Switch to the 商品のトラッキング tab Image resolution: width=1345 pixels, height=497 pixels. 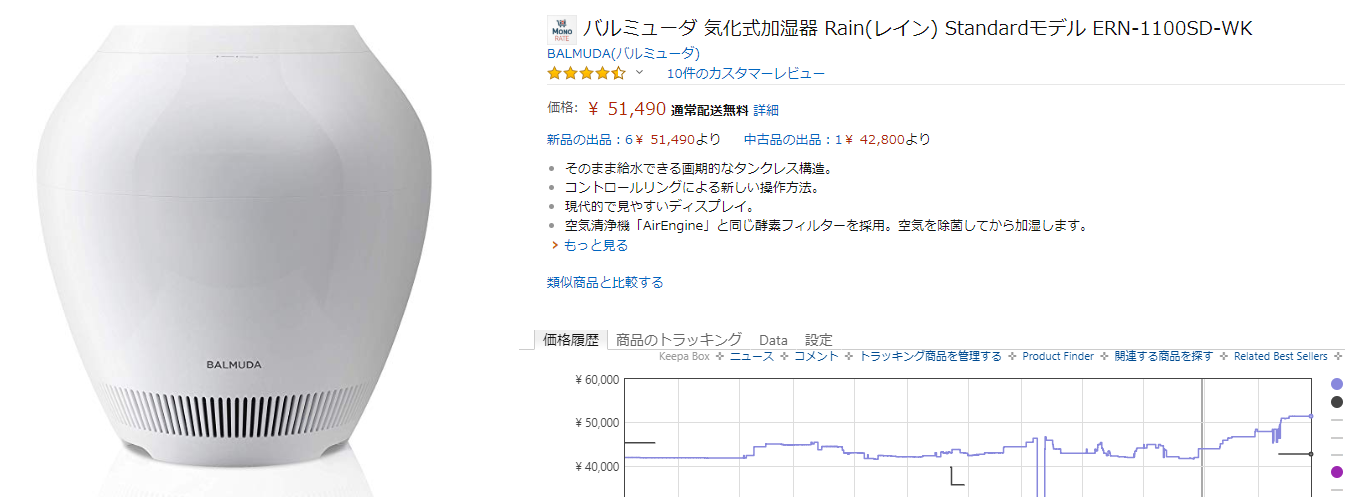pos(679,339)
